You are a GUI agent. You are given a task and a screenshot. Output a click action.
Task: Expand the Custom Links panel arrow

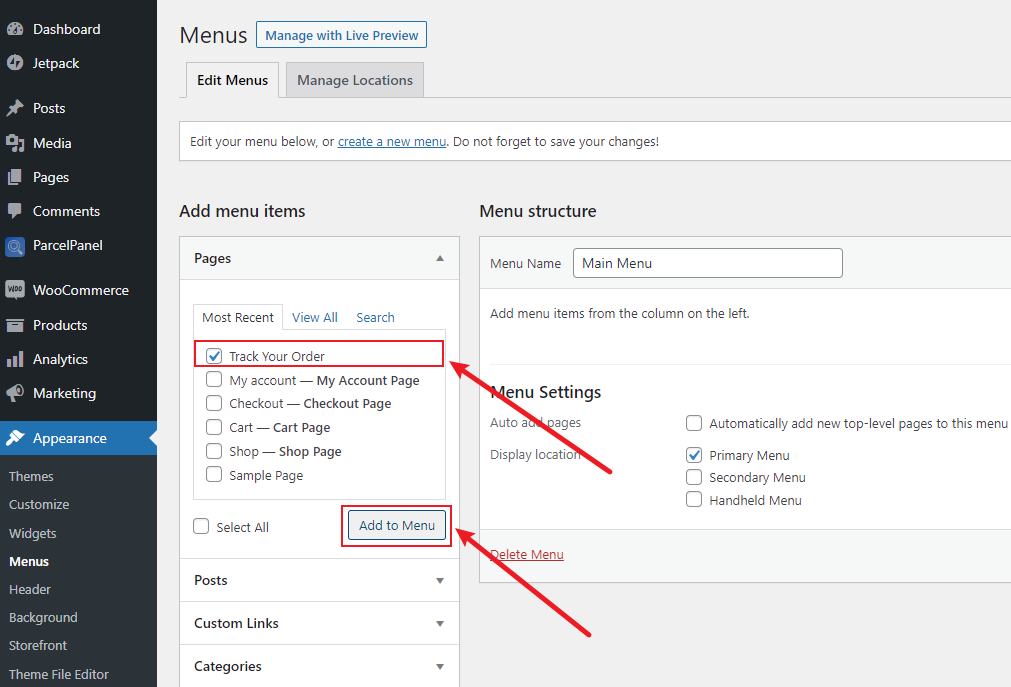pos(440,624)
